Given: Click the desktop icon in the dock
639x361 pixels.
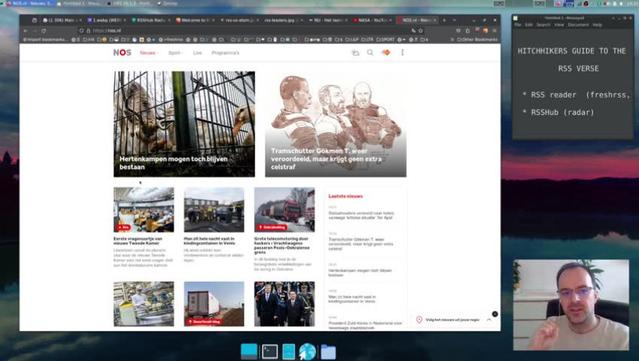Looking at the screenshot, I should pos(249,352).
